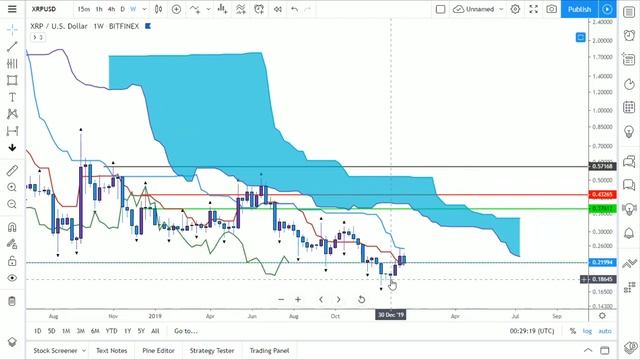
Task: Open the watchlist sidebar panel
Action: [629, 12]
